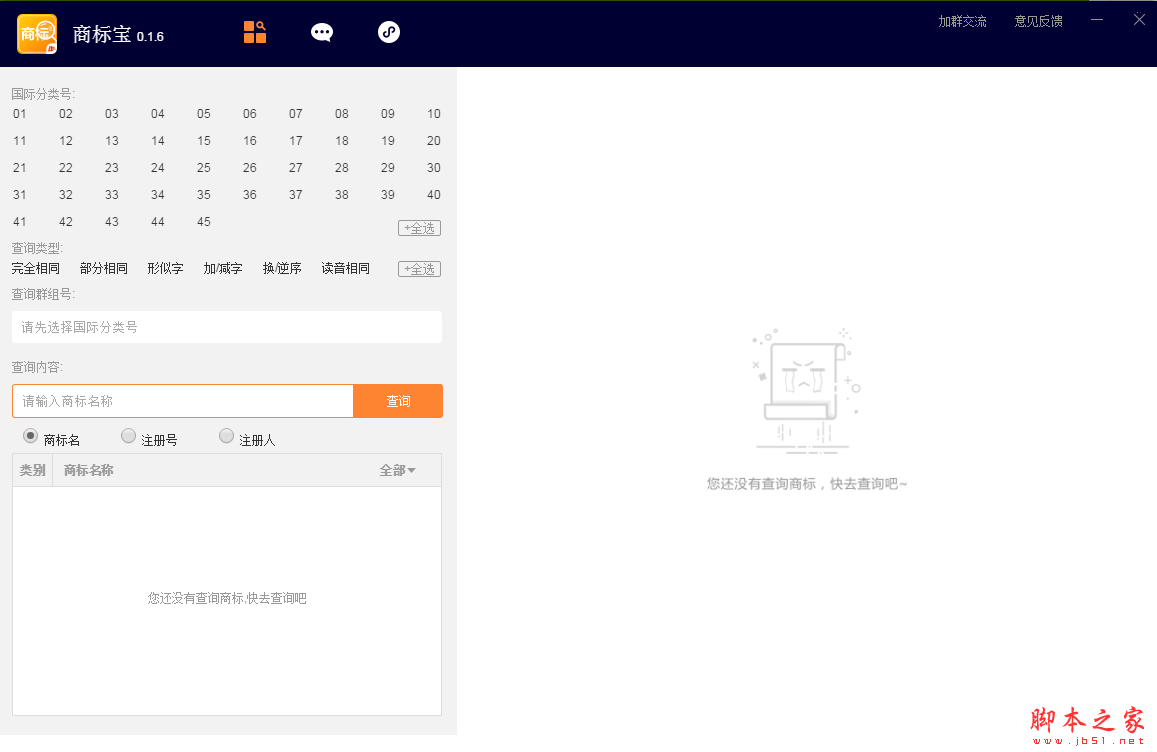This screenshot has height=752, width=1157.
Task: Click the 商标宝 logo icon
Action: point(36,33)
